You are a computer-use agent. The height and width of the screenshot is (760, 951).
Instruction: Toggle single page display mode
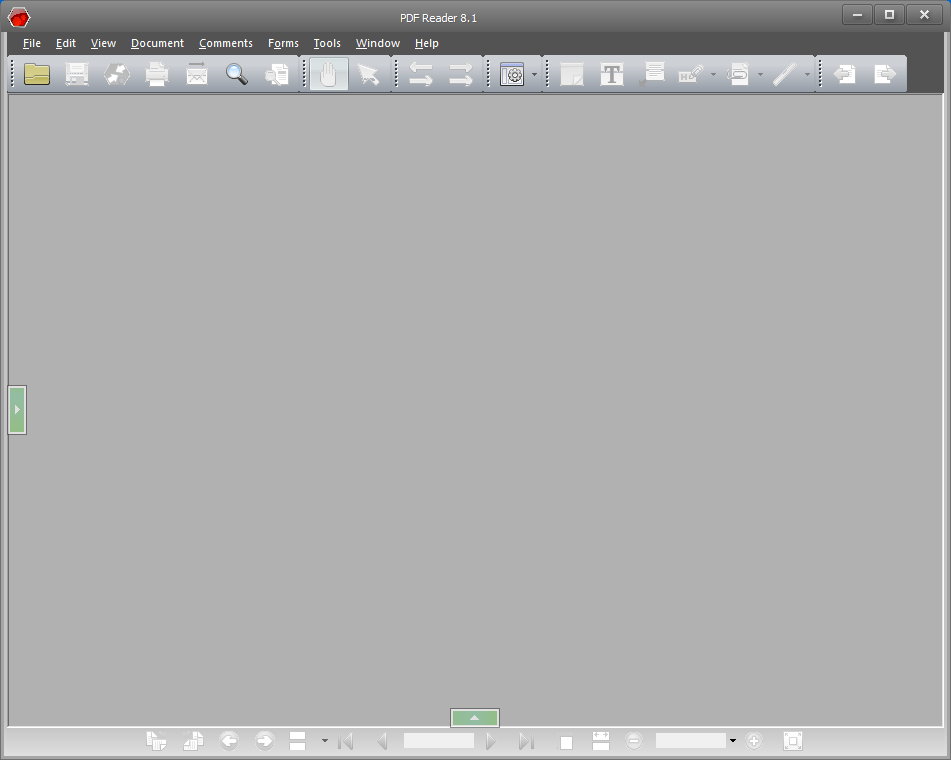(x=565, y=740)
